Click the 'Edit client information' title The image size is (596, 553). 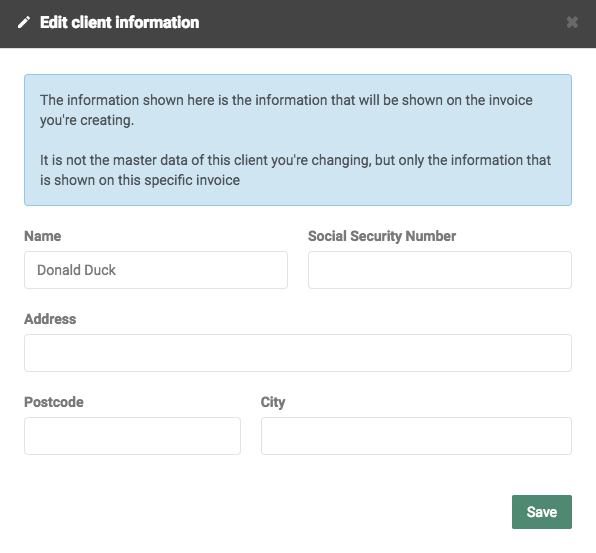[x=119, y=22]
